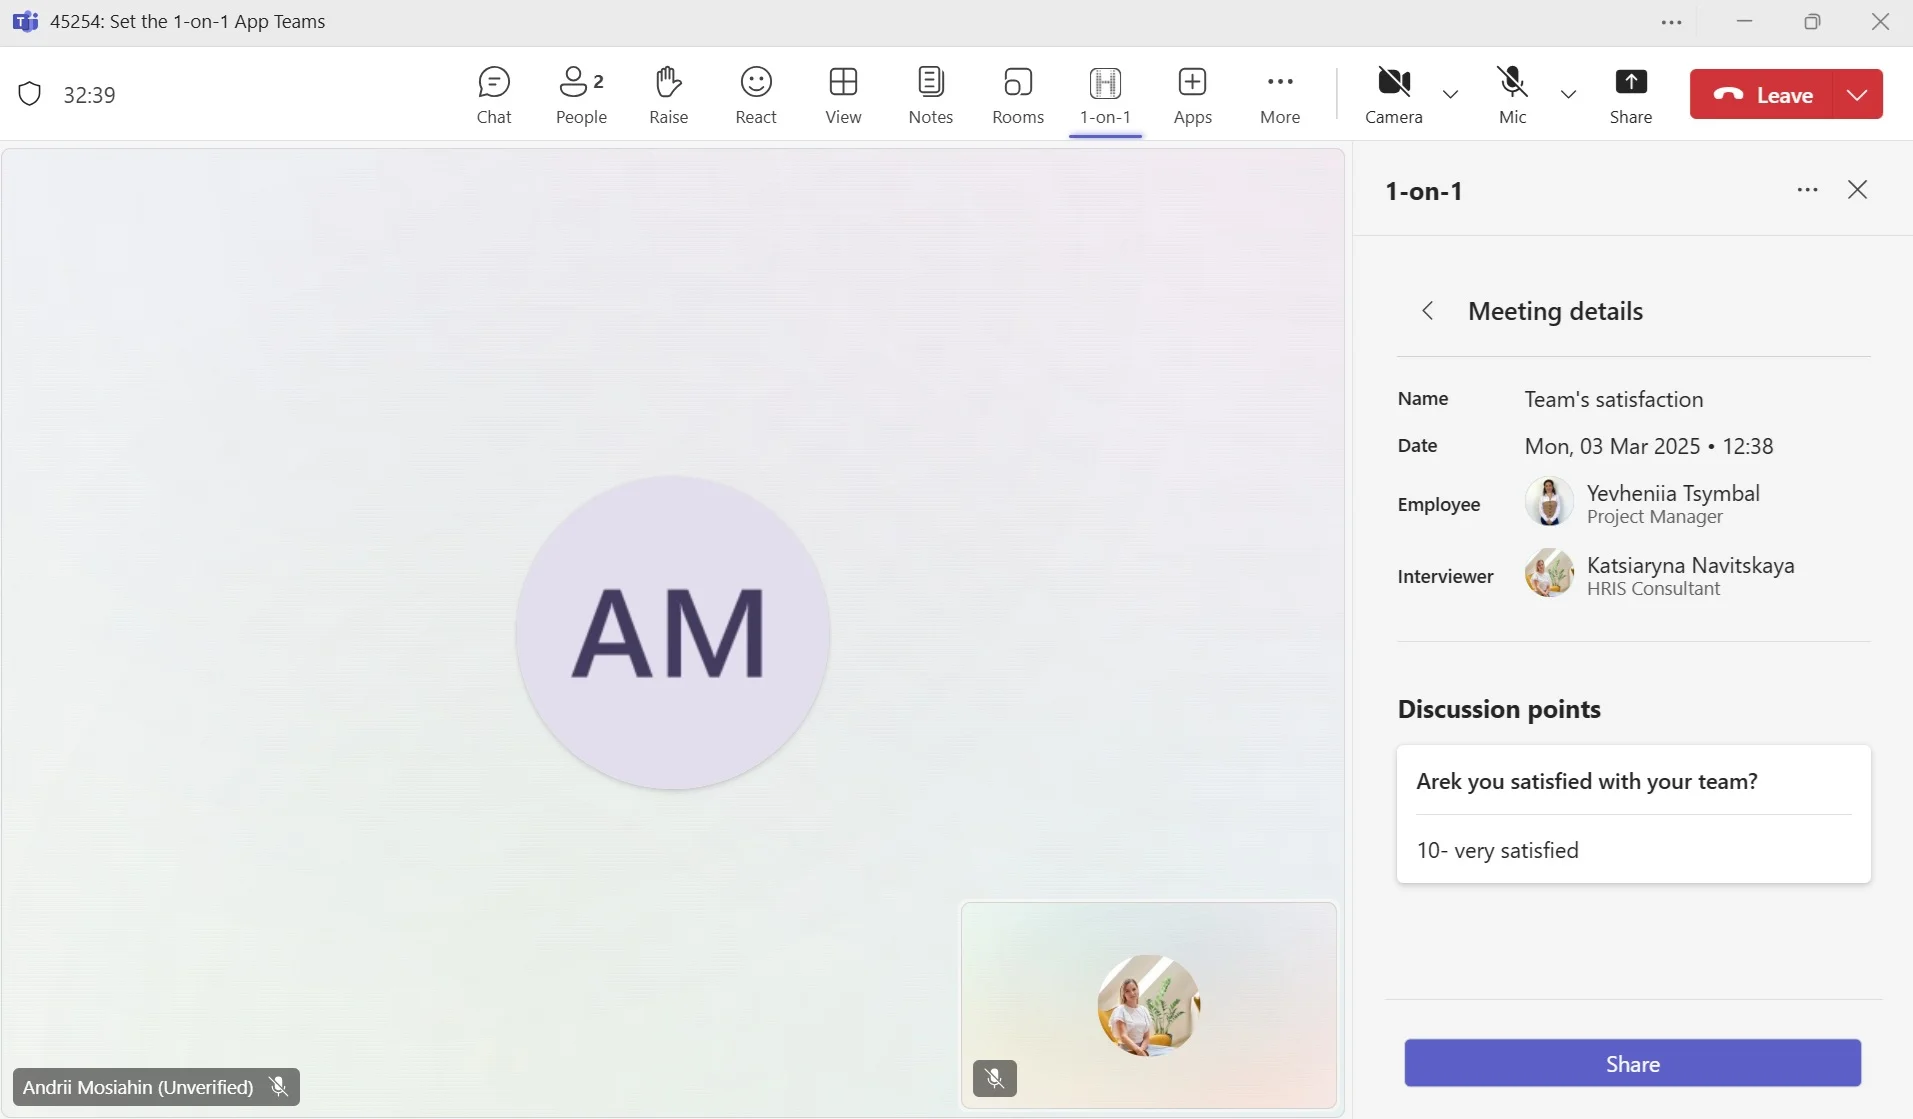Show the People participants list
This screenshot has width=1913, height=1119.
click(x=581, y=95)
